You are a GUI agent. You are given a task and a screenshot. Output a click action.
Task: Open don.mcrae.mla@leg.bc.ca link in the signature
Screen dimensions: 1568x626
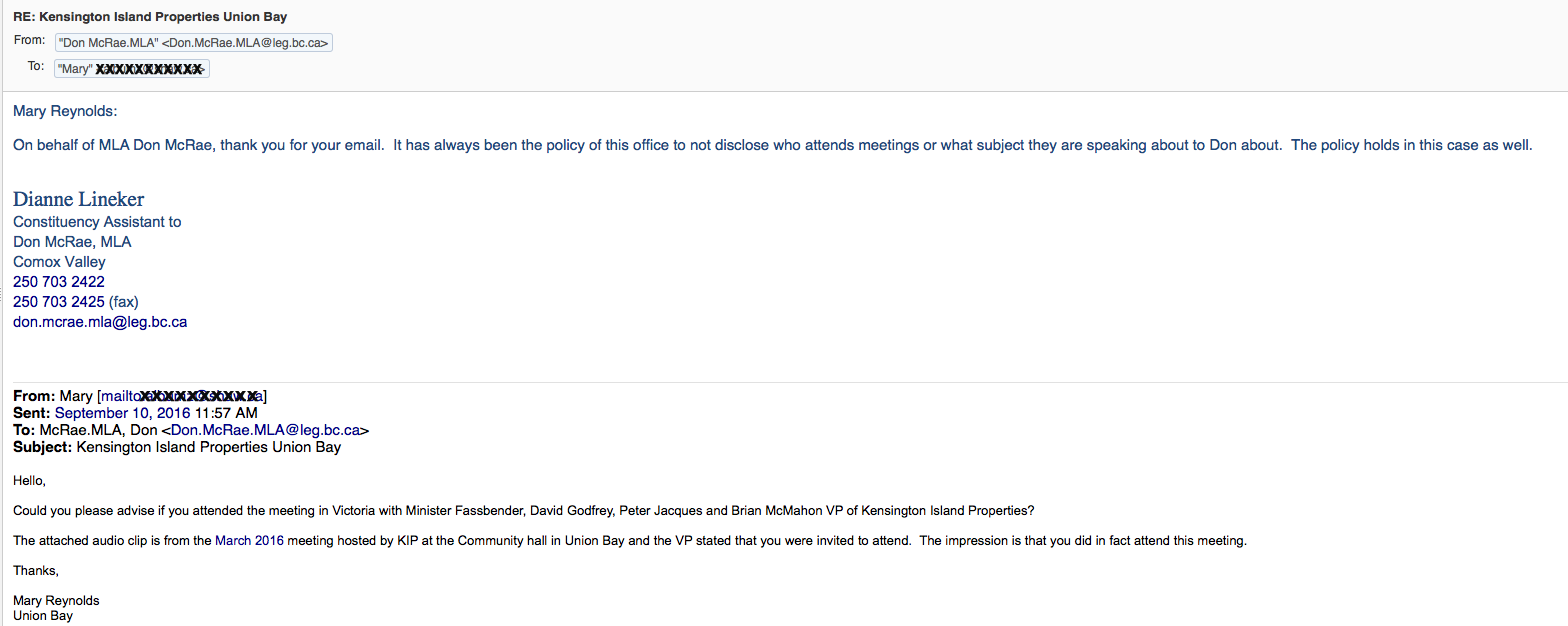(x=100, y=322)
